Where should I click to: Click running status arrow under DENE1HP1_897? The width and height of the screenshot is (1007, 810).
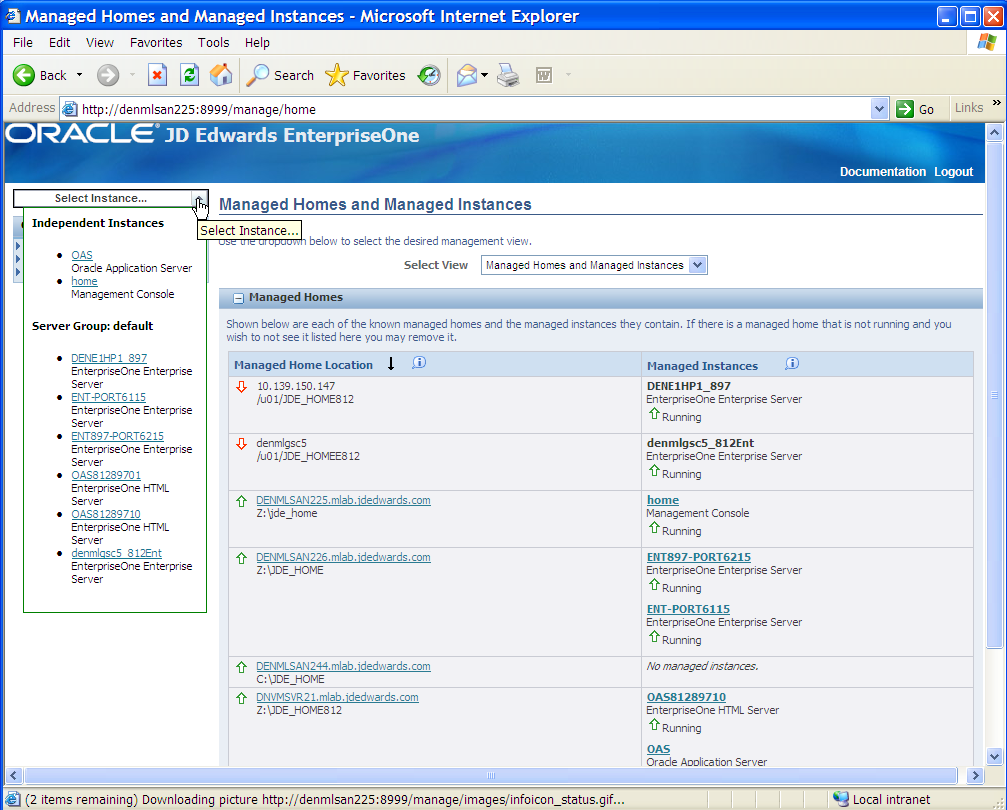[654, 414]
